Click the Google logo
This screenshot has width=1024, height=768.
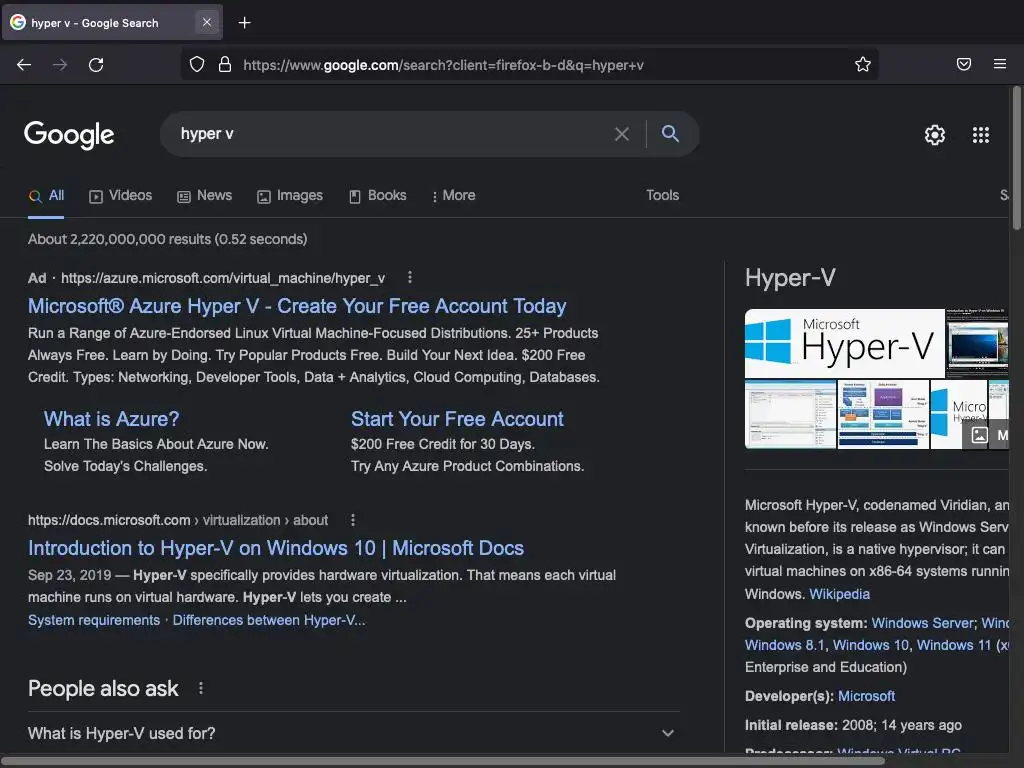click(x=69, y=135)
